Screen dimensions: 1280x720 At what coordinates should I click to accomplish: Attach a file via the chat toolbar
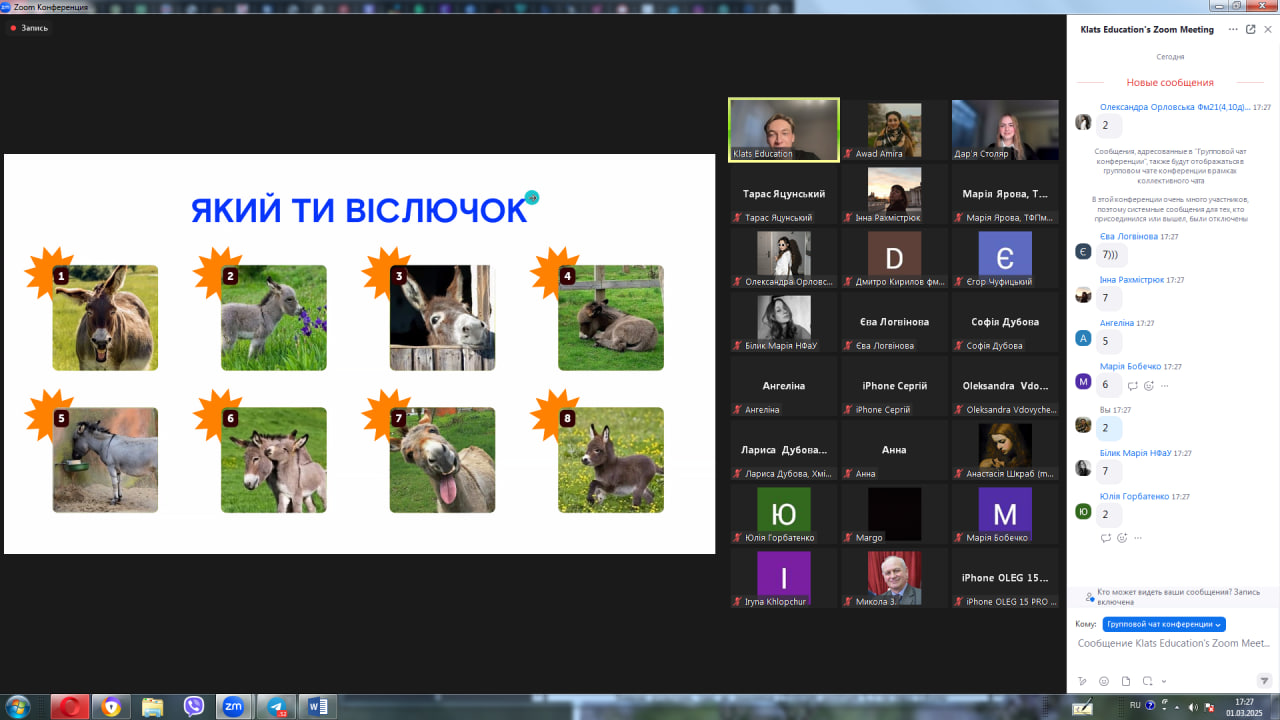[1126, 681]
